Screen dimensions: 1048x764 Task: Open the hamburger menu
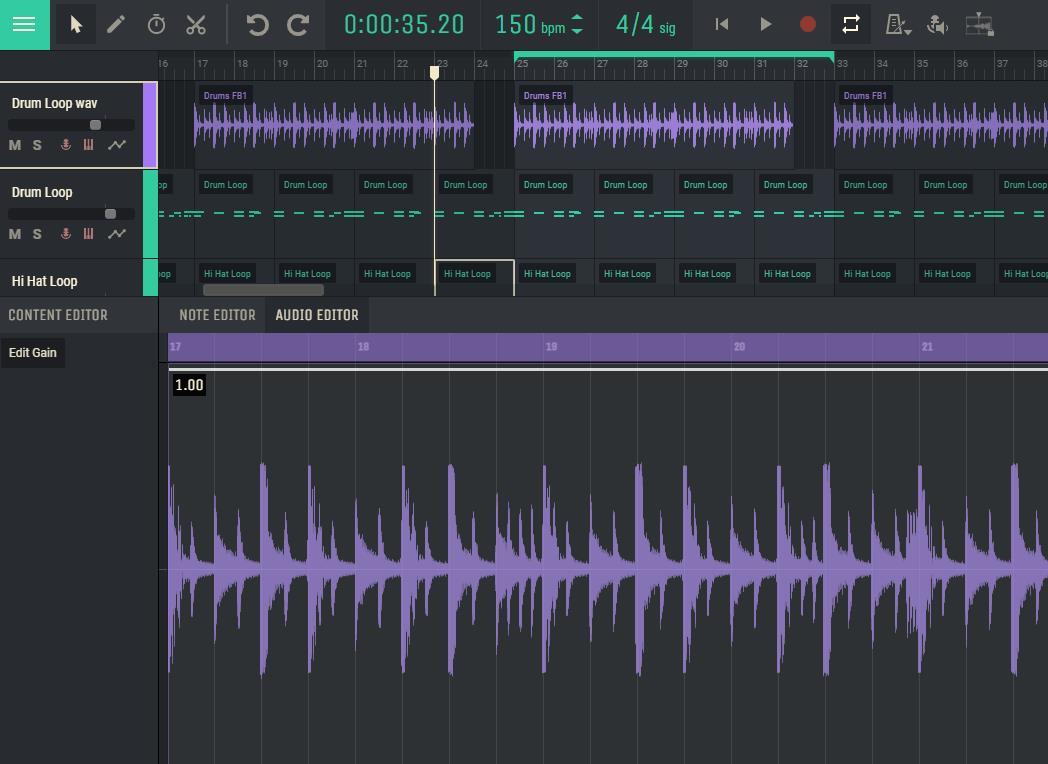click(24, 24)
